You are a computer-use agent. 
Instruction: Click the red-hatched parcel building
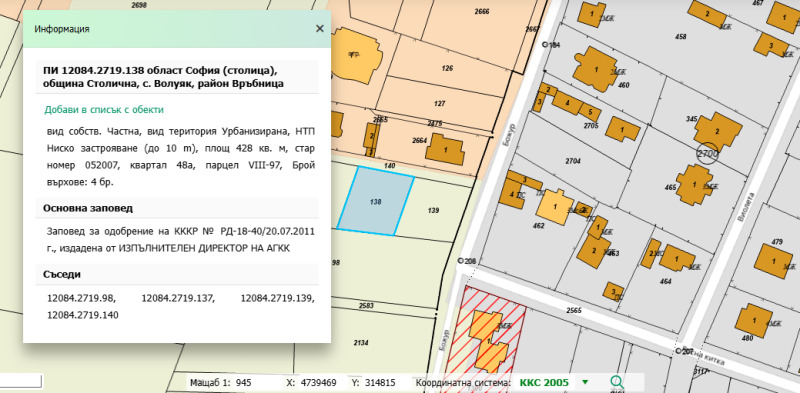click(489, 340)
